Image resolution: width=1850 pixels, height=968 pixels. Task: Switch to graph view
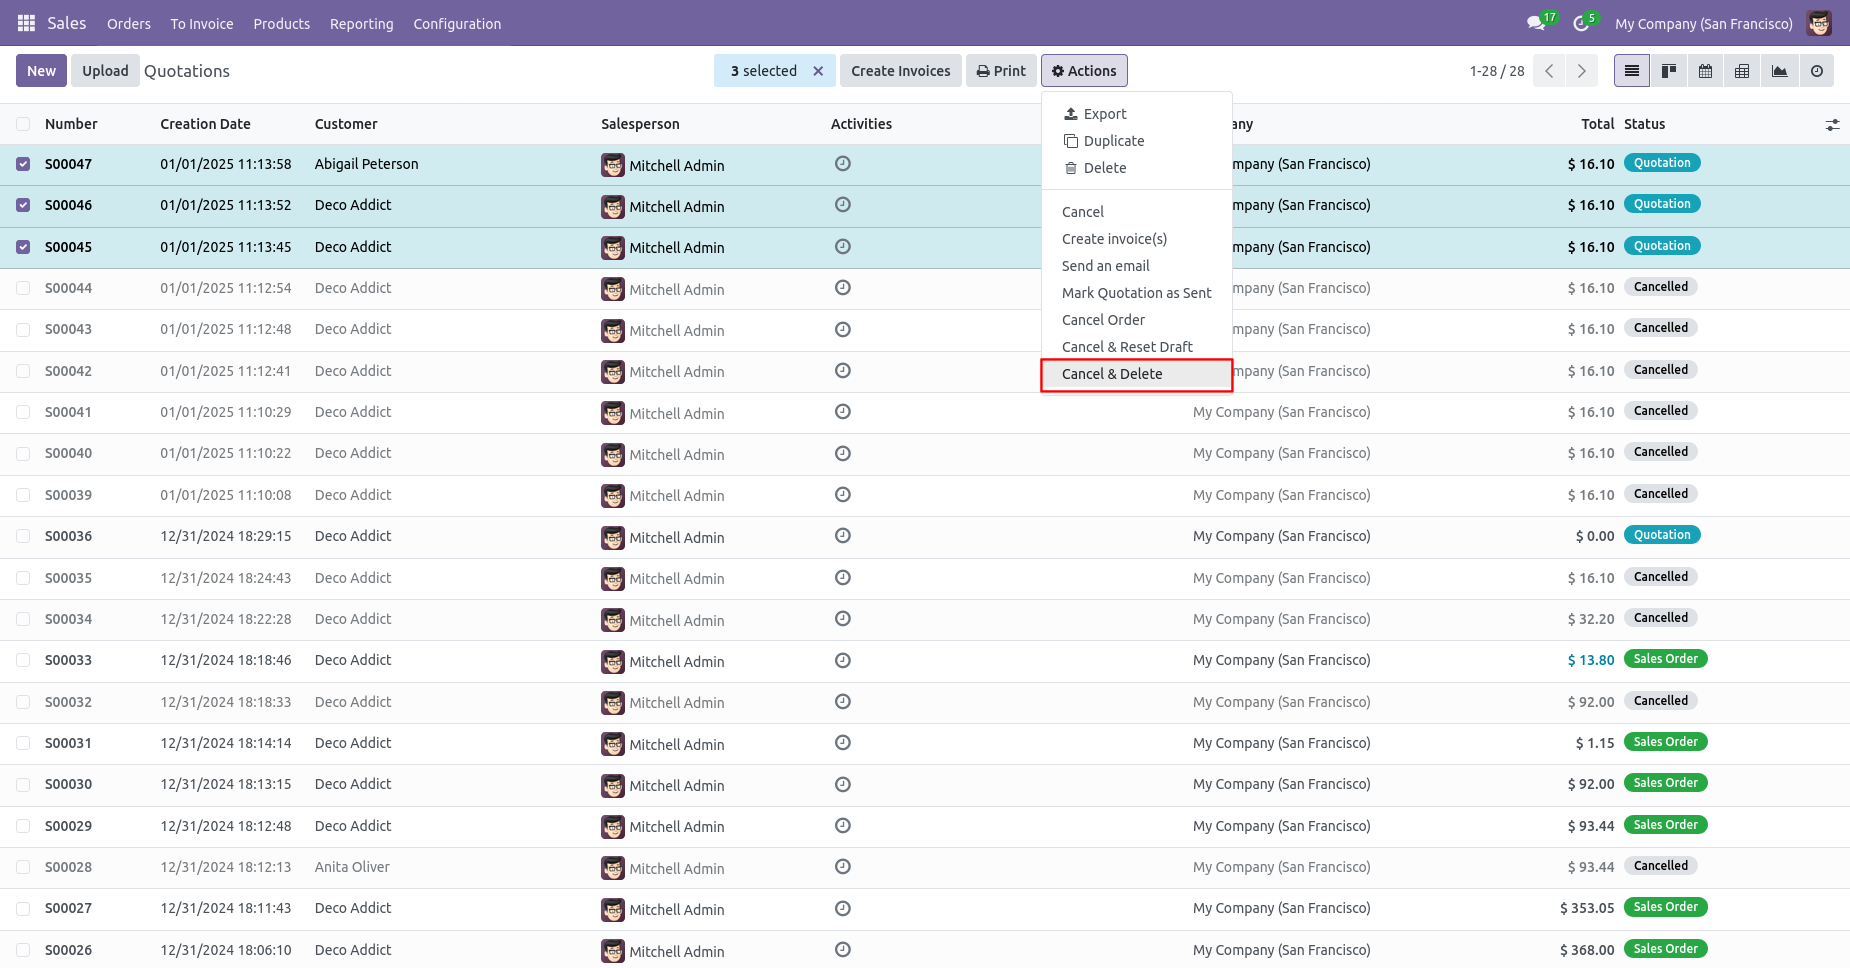(x=1780, y=71)
